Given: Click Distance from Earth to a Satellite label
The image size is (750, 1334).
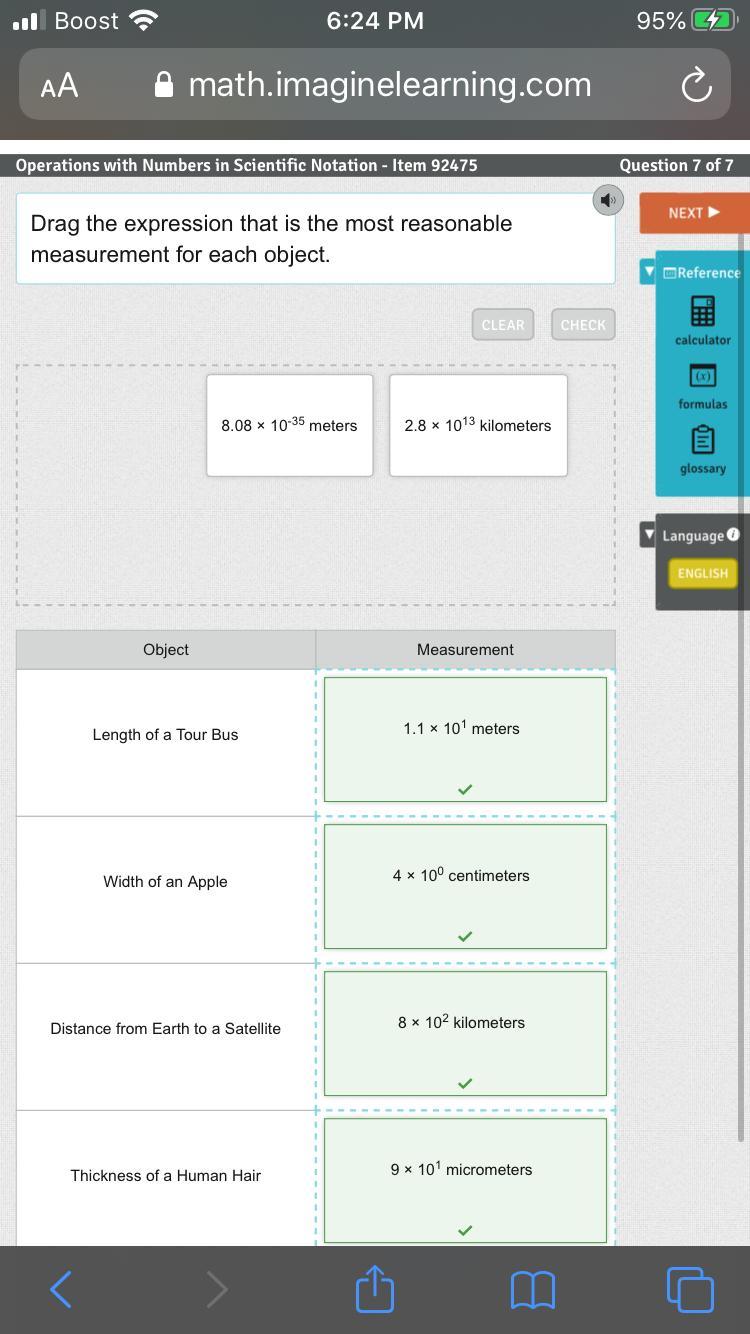Looking at the screenshot, I should point(165,1029).
